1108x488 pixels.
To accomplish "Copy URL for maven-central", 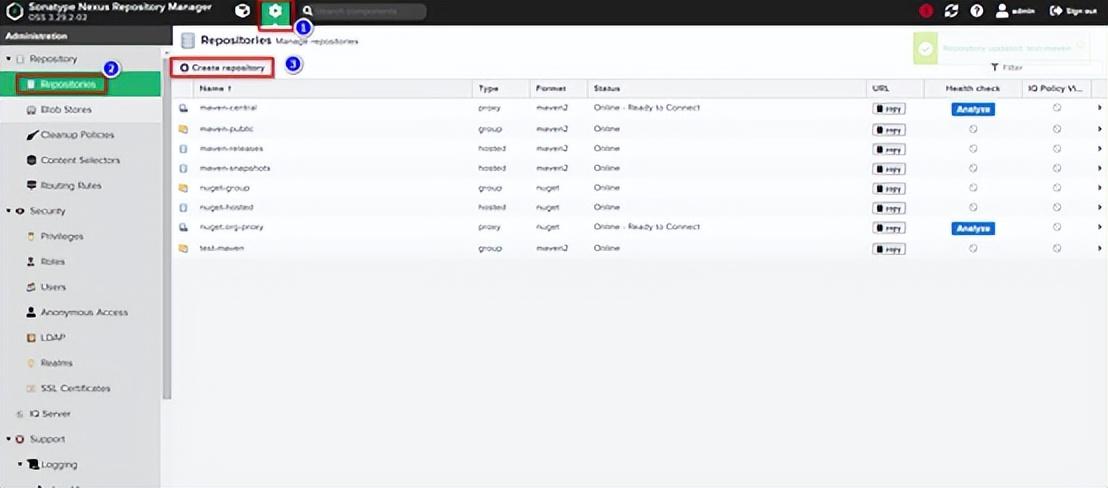I will (x=889, y=109).
